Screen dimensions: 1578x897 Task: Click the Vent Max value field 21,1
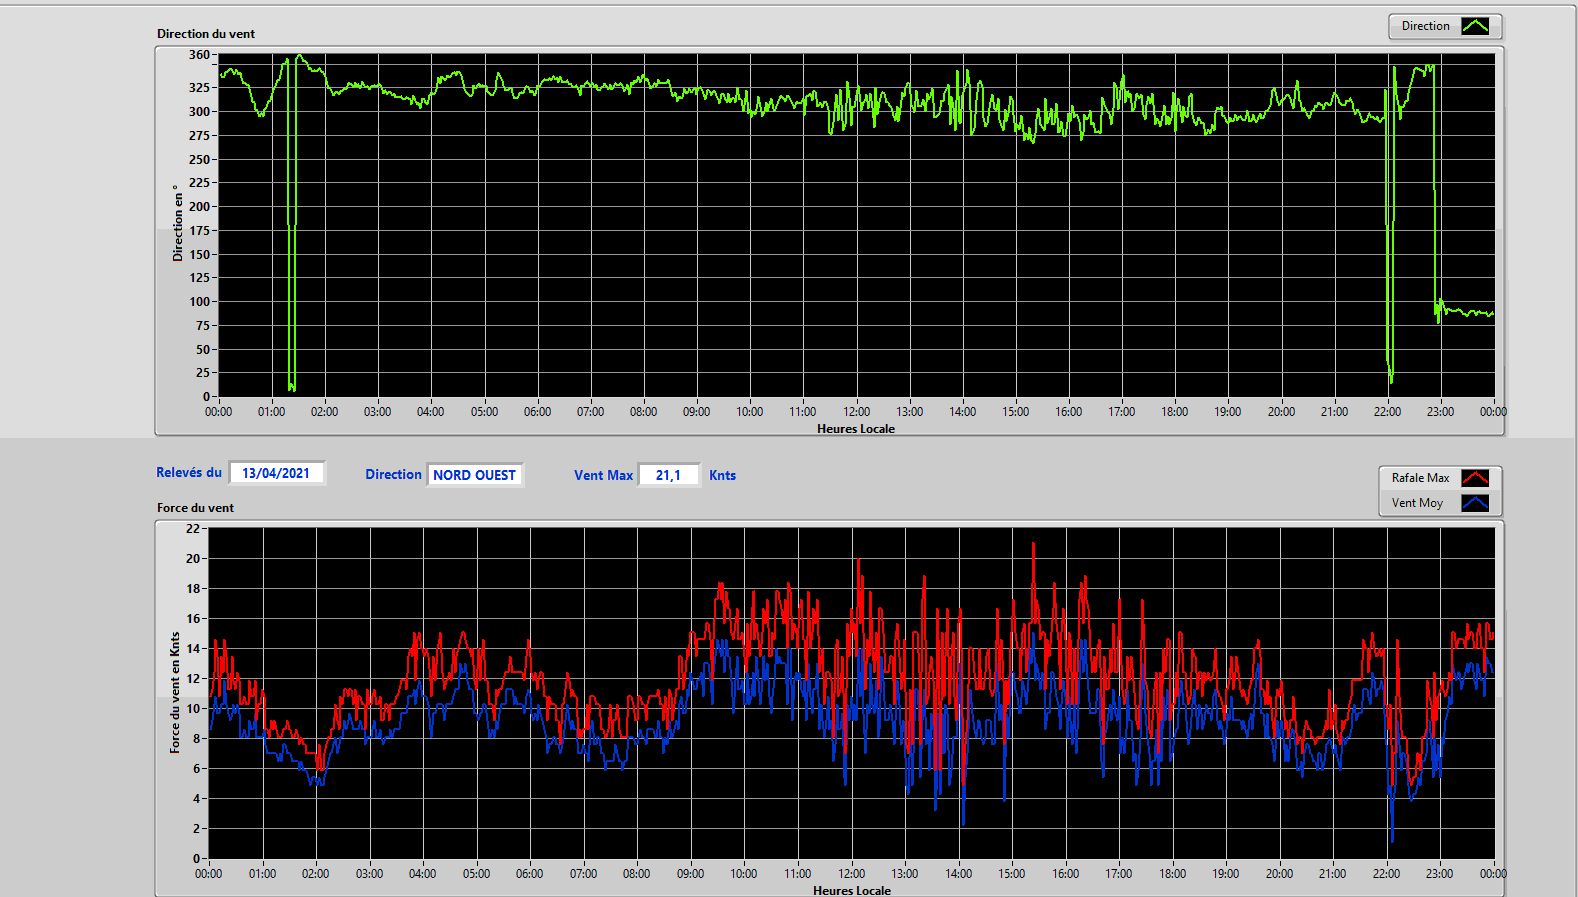coord(668,475)
